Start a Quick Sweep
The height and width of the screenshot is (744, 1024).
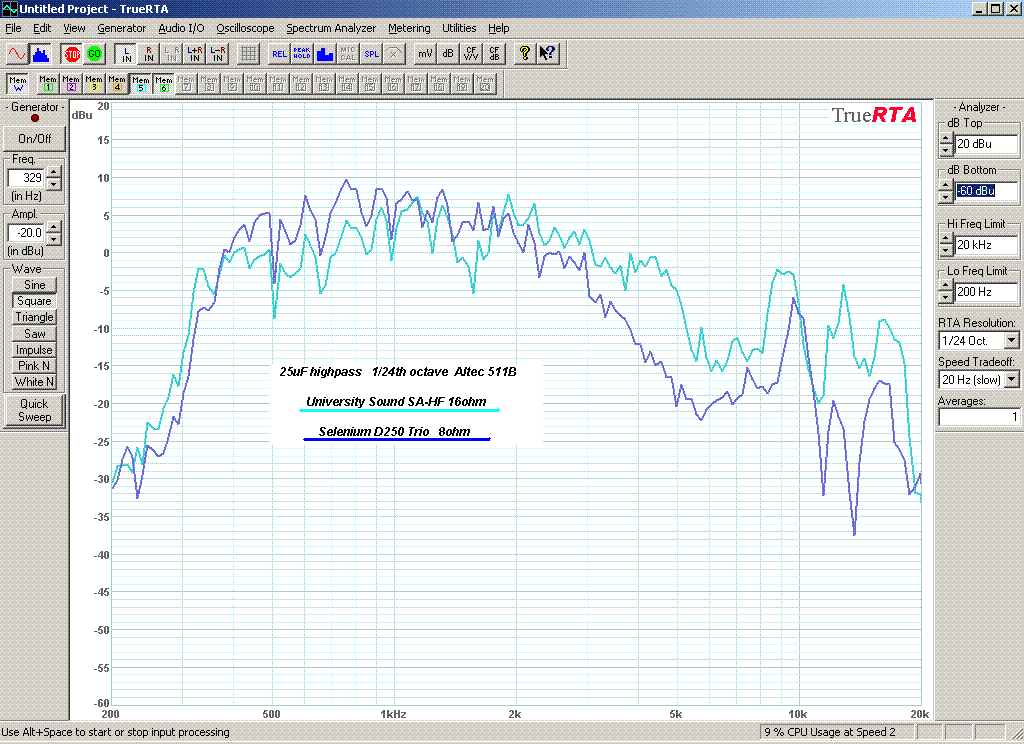click(x=35, y=410)
